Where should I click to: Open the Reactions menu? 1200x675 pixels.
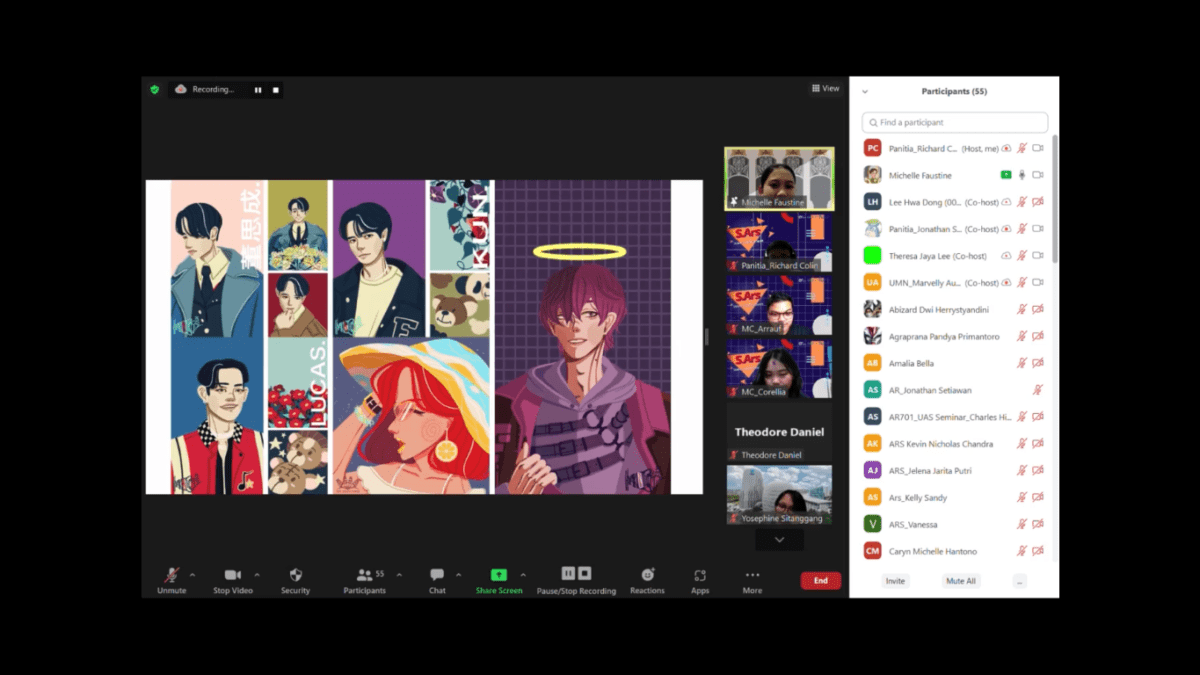click(647, 576)
